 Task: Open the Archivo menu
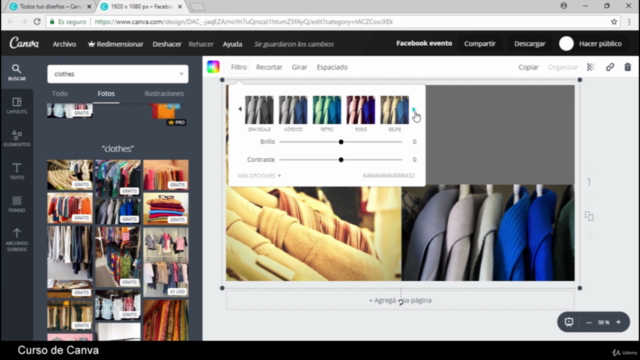(x=64, y=44)
